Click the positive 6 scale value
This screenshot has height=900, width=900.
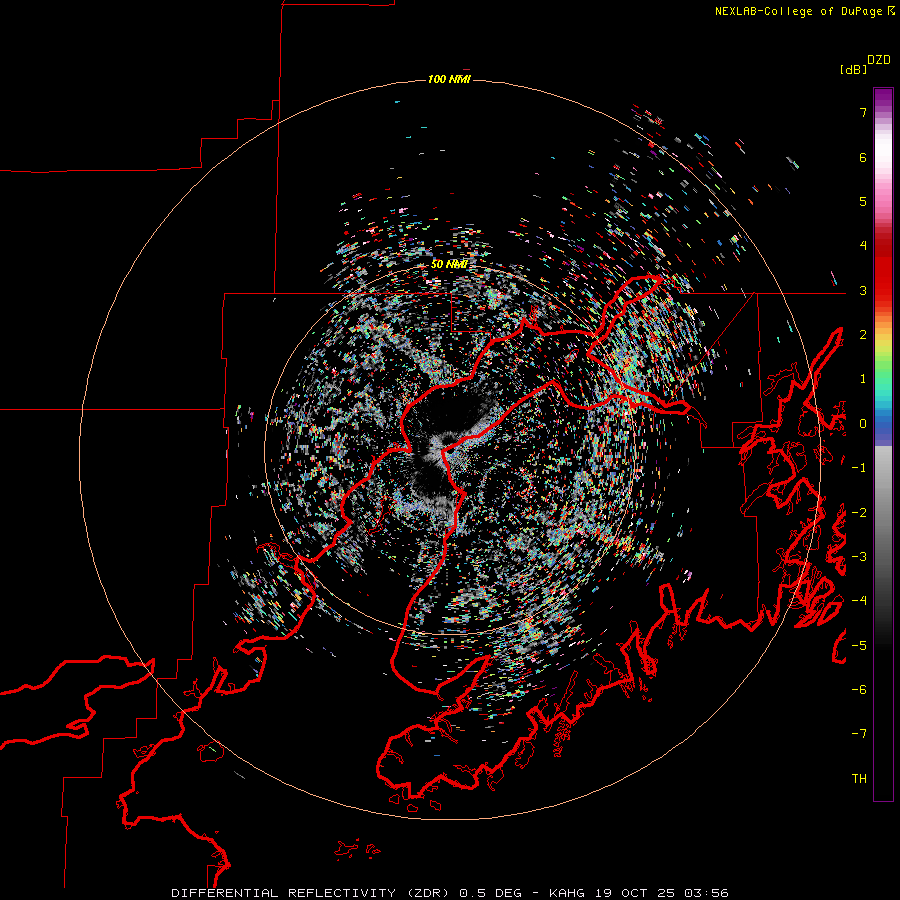(x=863, y=157)
